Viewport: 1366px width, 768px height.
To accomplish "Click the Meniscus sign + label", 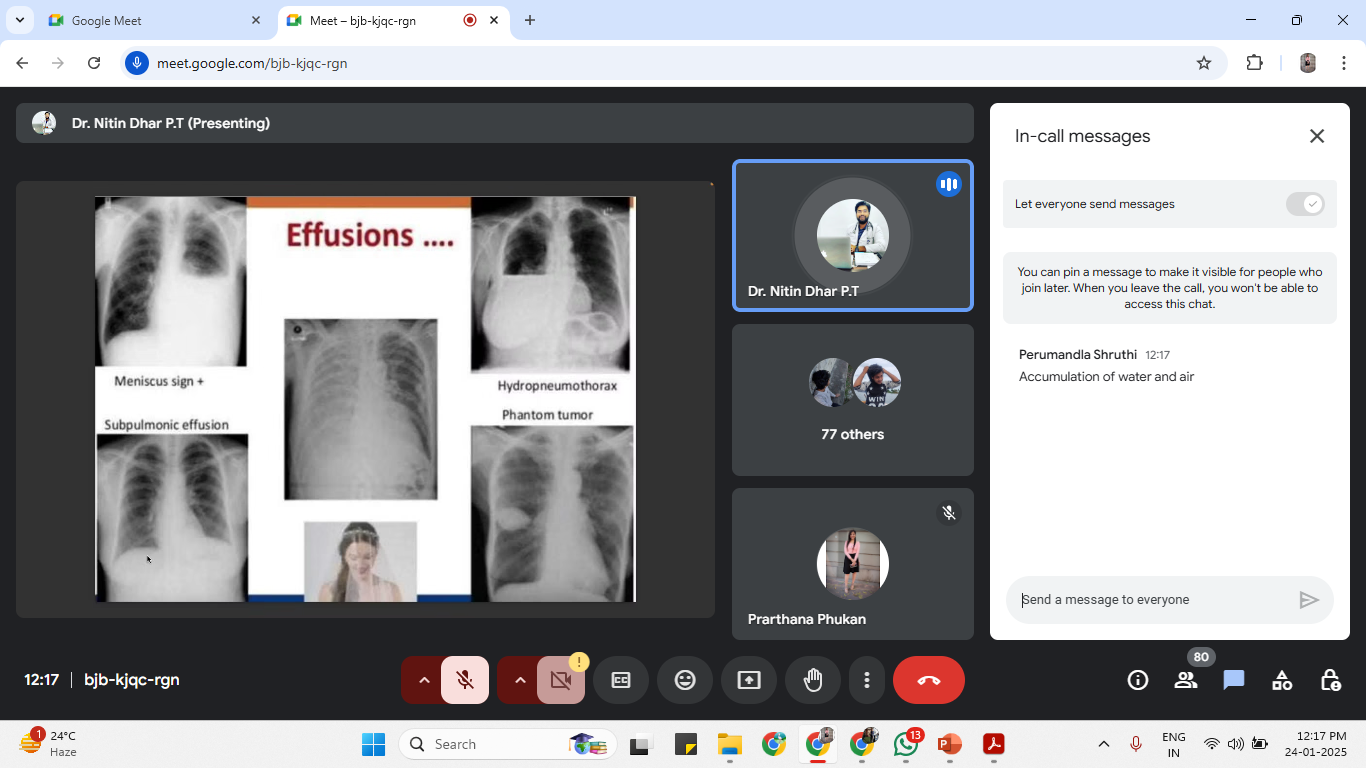I will 159,381.
